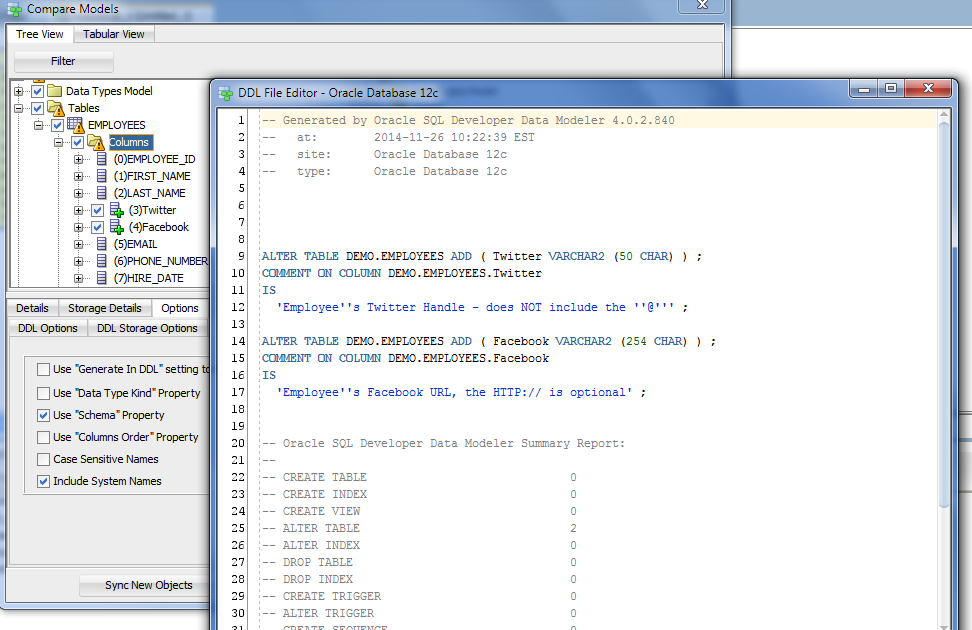
Task: Click the ALTER TABLE Twitter statement line
Action: pos(482,256)
